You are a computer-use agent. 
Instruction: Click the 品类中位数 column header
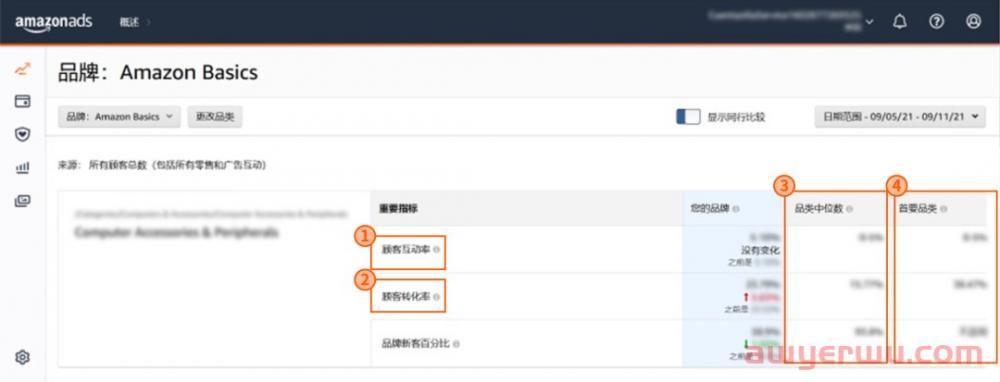point(818,209)
